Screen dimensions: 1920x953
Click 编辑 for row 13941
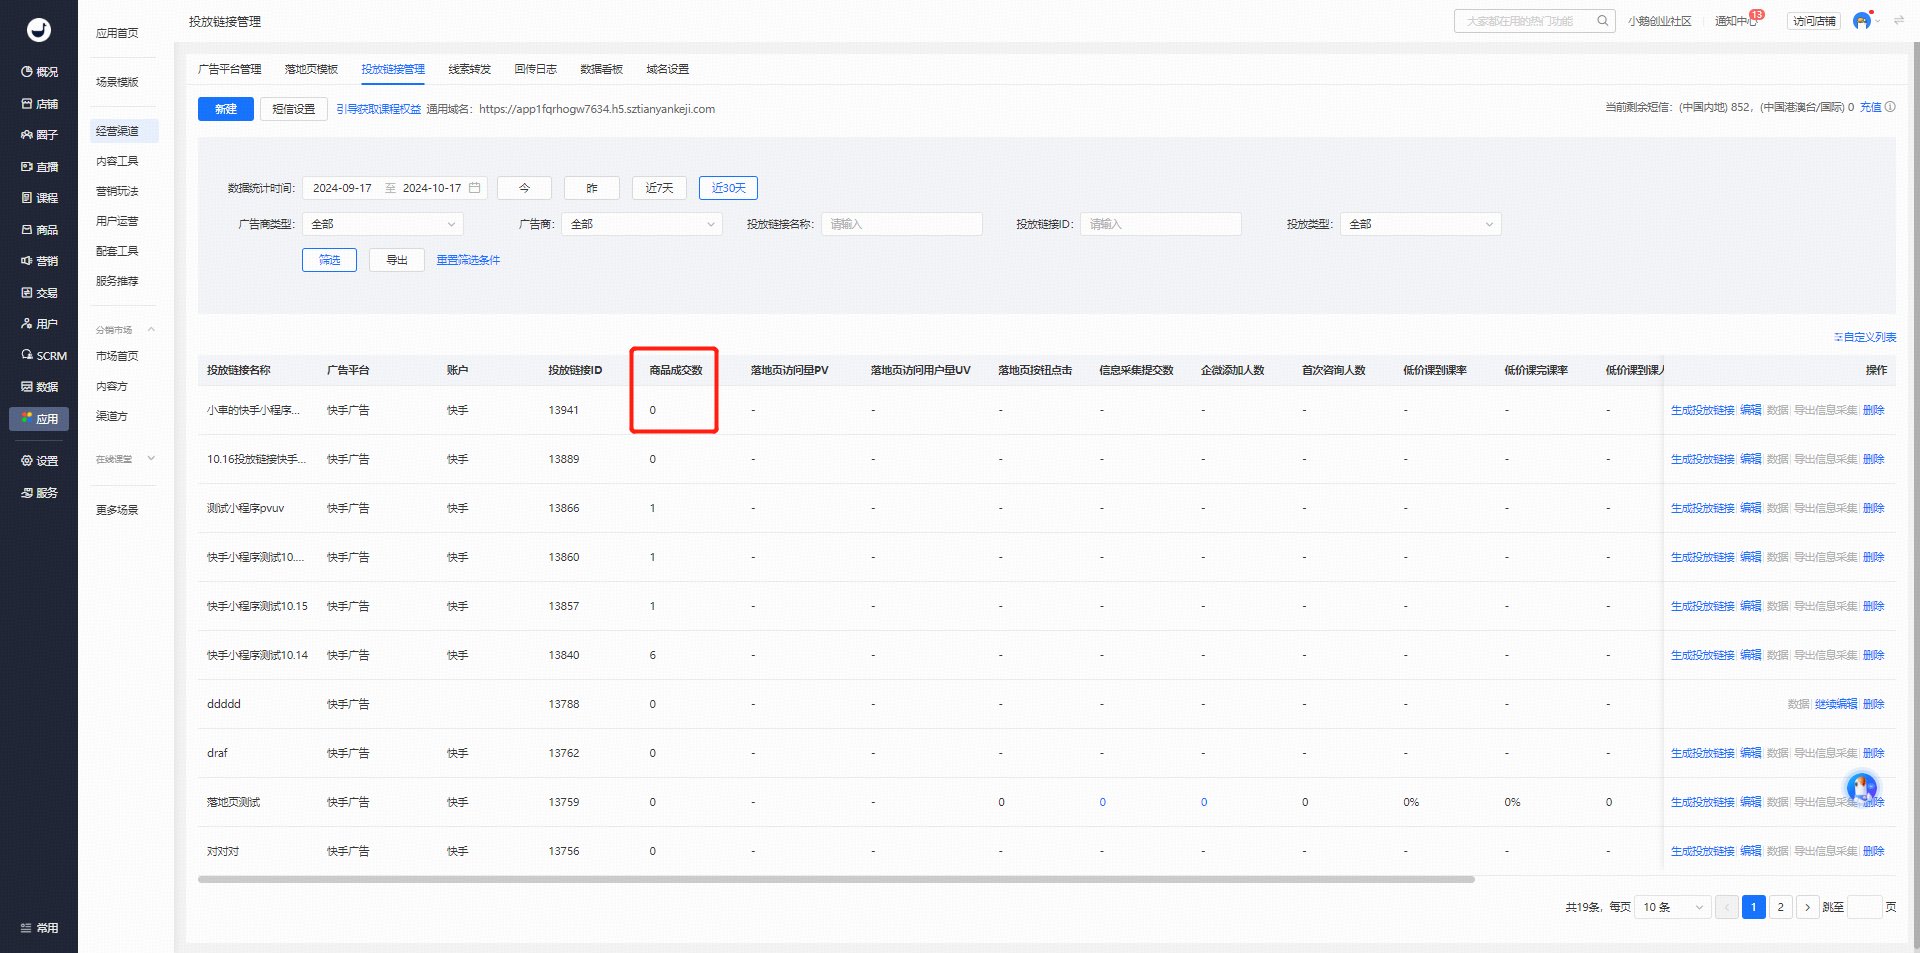coord(1751,410)
